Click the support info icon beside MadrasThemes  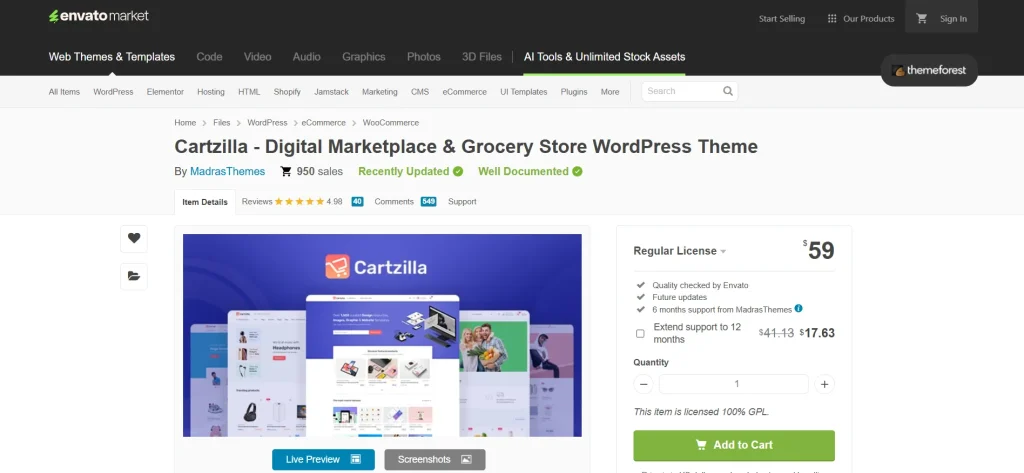[x=798, y=309]
